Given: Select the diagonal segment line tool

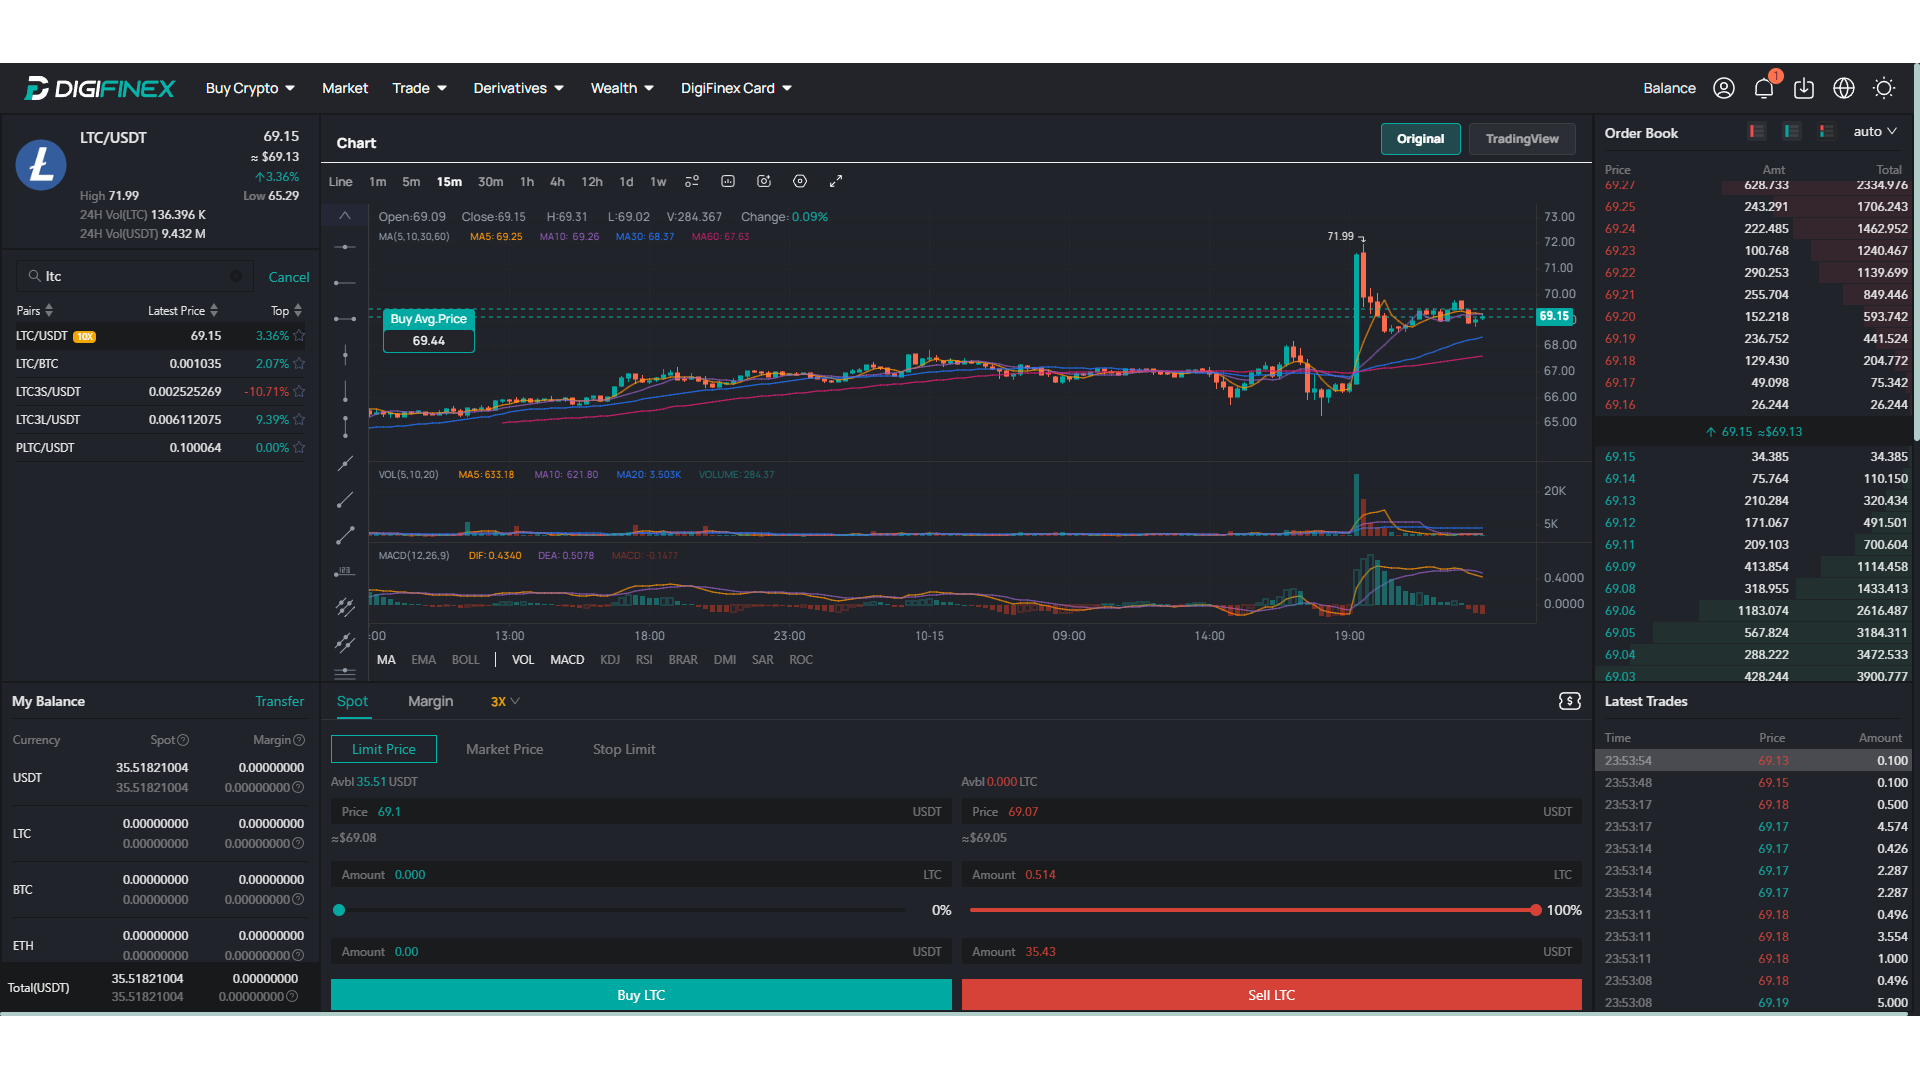Looking at the screenshot, I should click(345, 536).
